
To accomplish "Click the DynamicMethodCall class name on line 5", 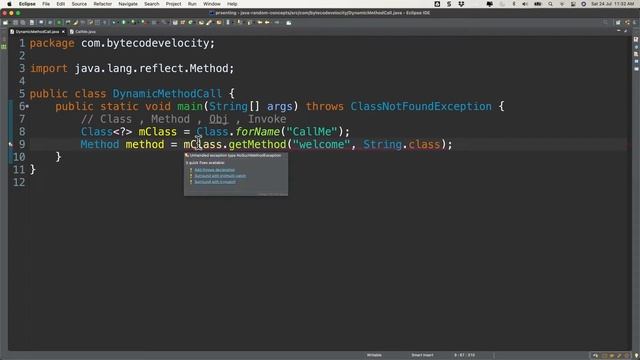I will 167,94.
